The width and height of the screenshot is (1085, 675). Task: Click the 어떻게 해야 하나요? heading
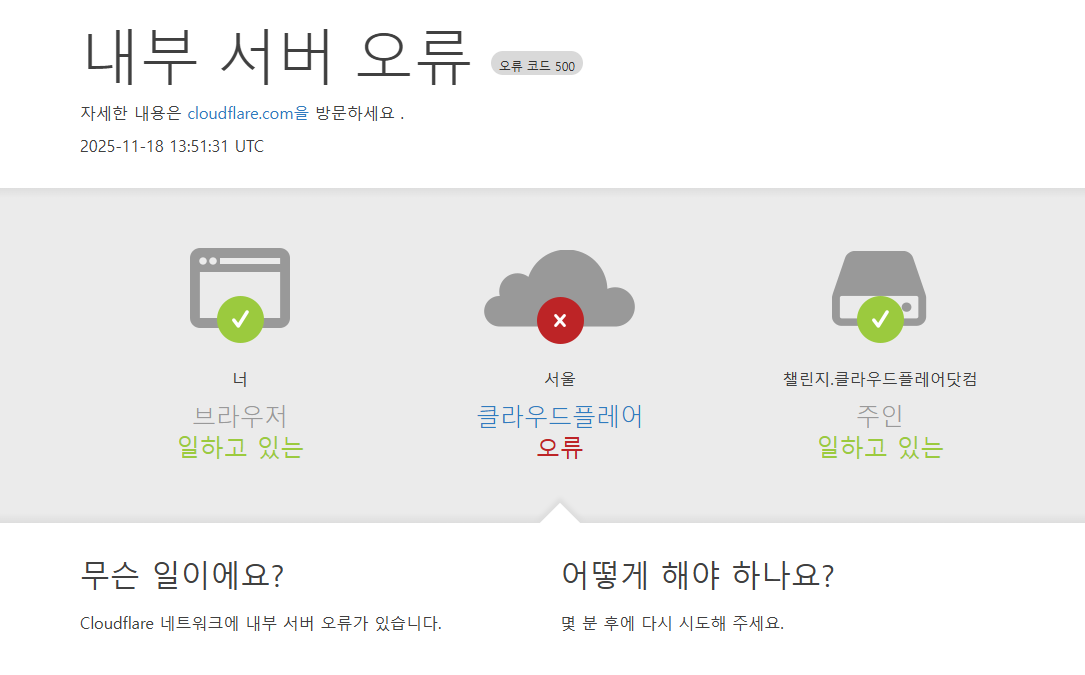698,575
